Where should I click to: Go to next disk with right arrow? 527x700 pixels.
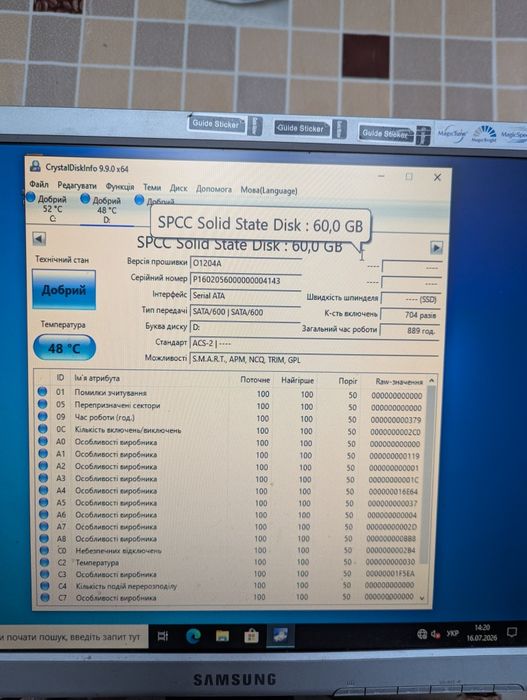click(436, 247)
